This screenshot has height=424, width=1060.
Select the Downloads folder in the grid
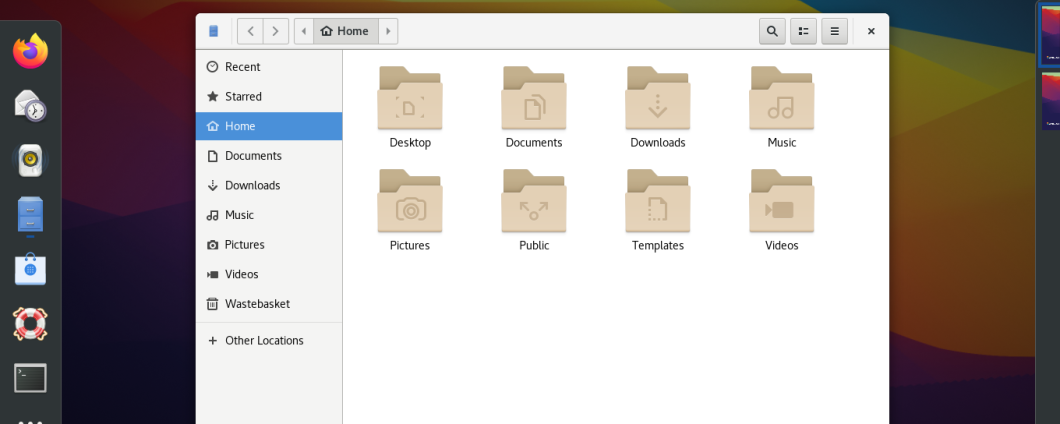pyautogui.click(x=657, y=99)
